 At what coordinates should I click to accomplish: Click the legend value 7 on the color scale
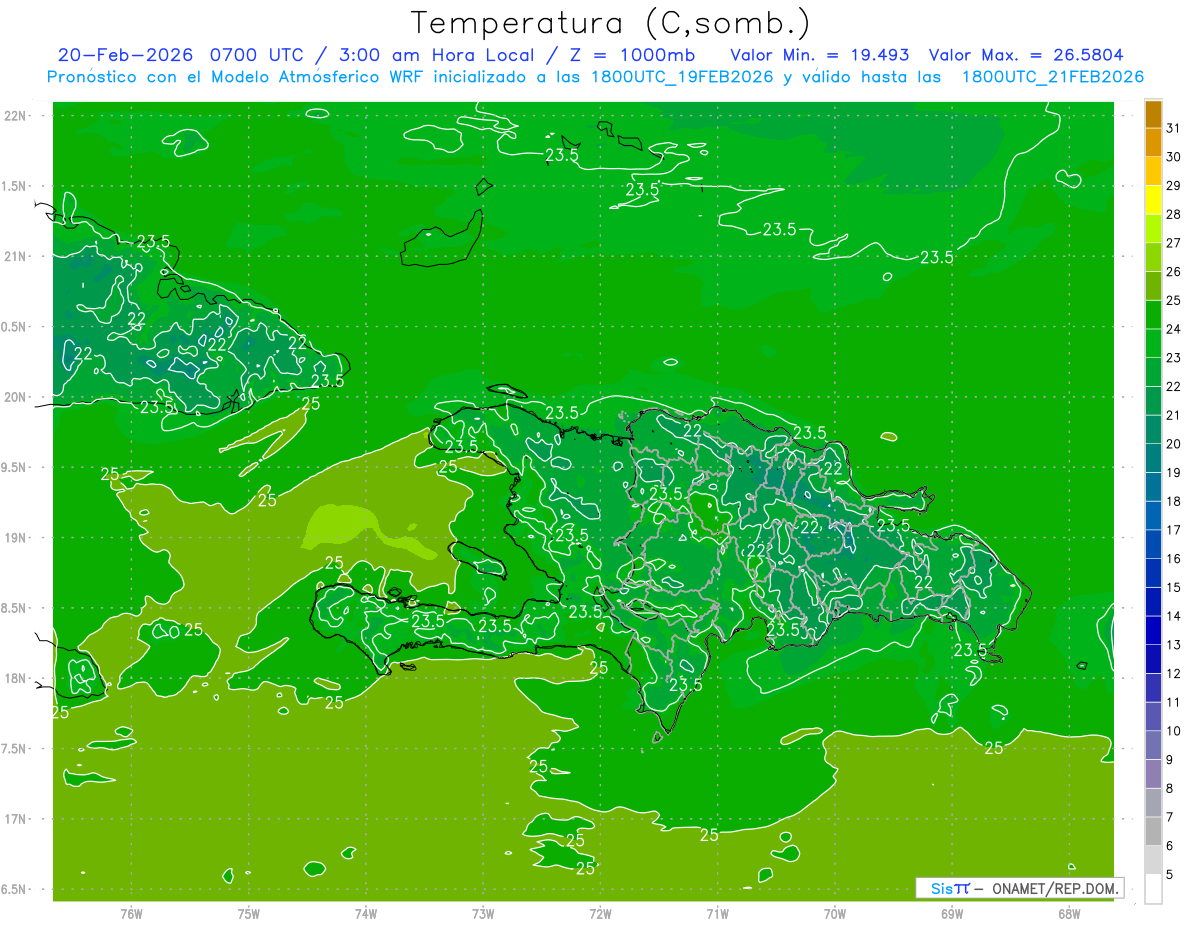[x=1170, y=817]
